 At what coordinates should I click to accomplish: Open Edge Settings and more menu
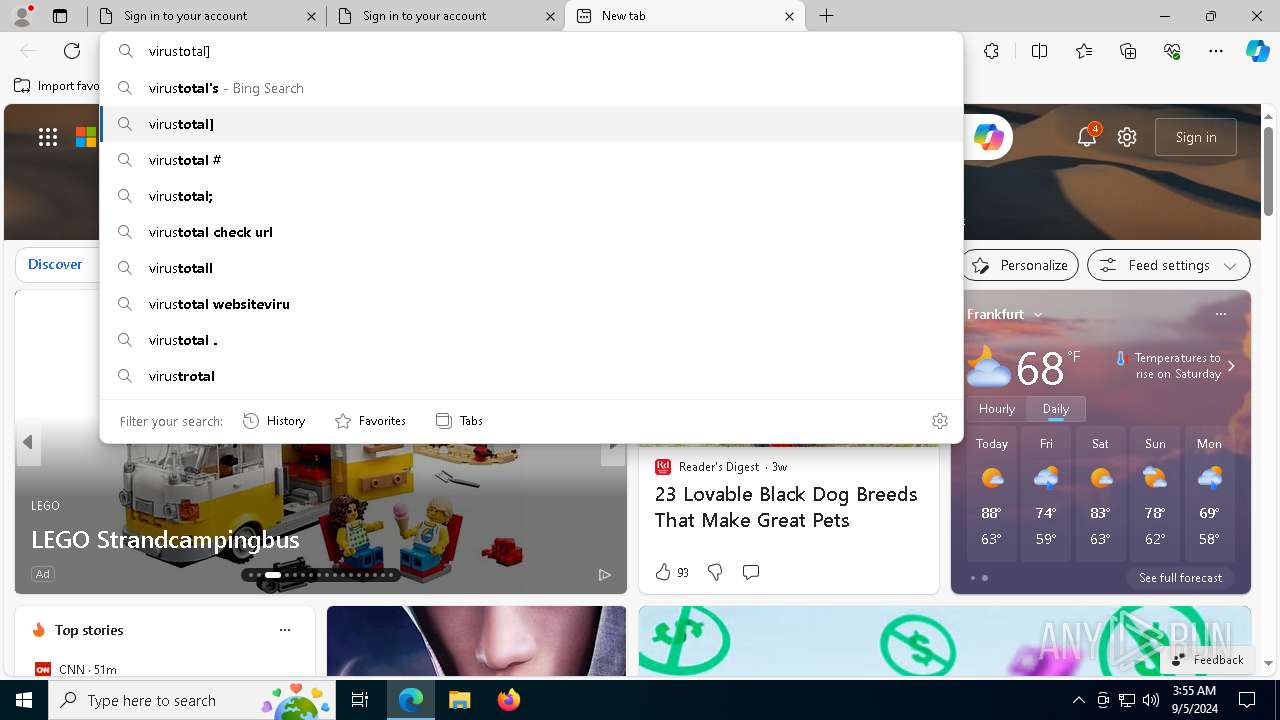[x=1216, y=51]
